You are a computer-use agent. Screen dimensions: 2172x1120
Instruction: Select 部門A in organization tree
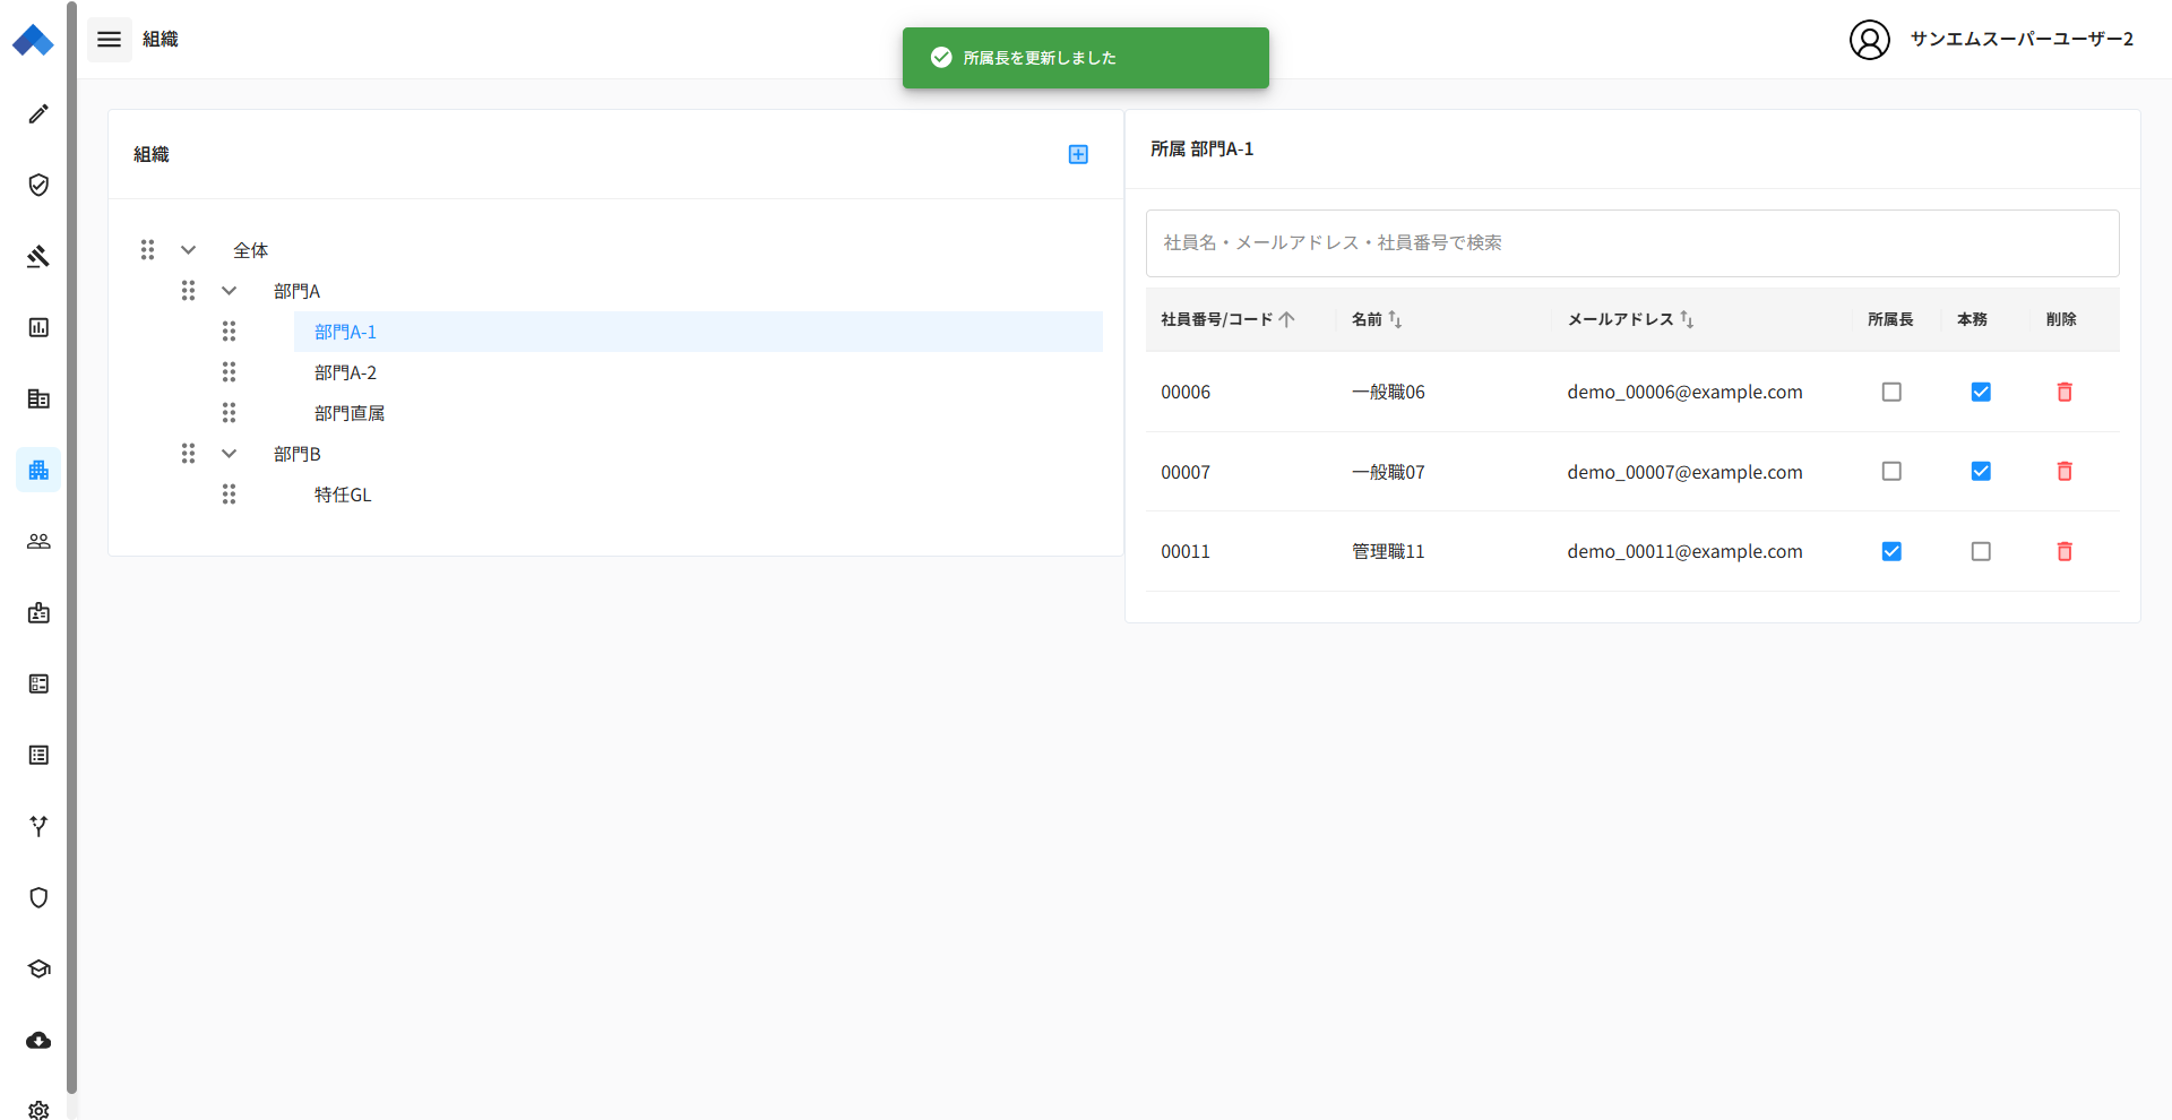click(297, 290)
